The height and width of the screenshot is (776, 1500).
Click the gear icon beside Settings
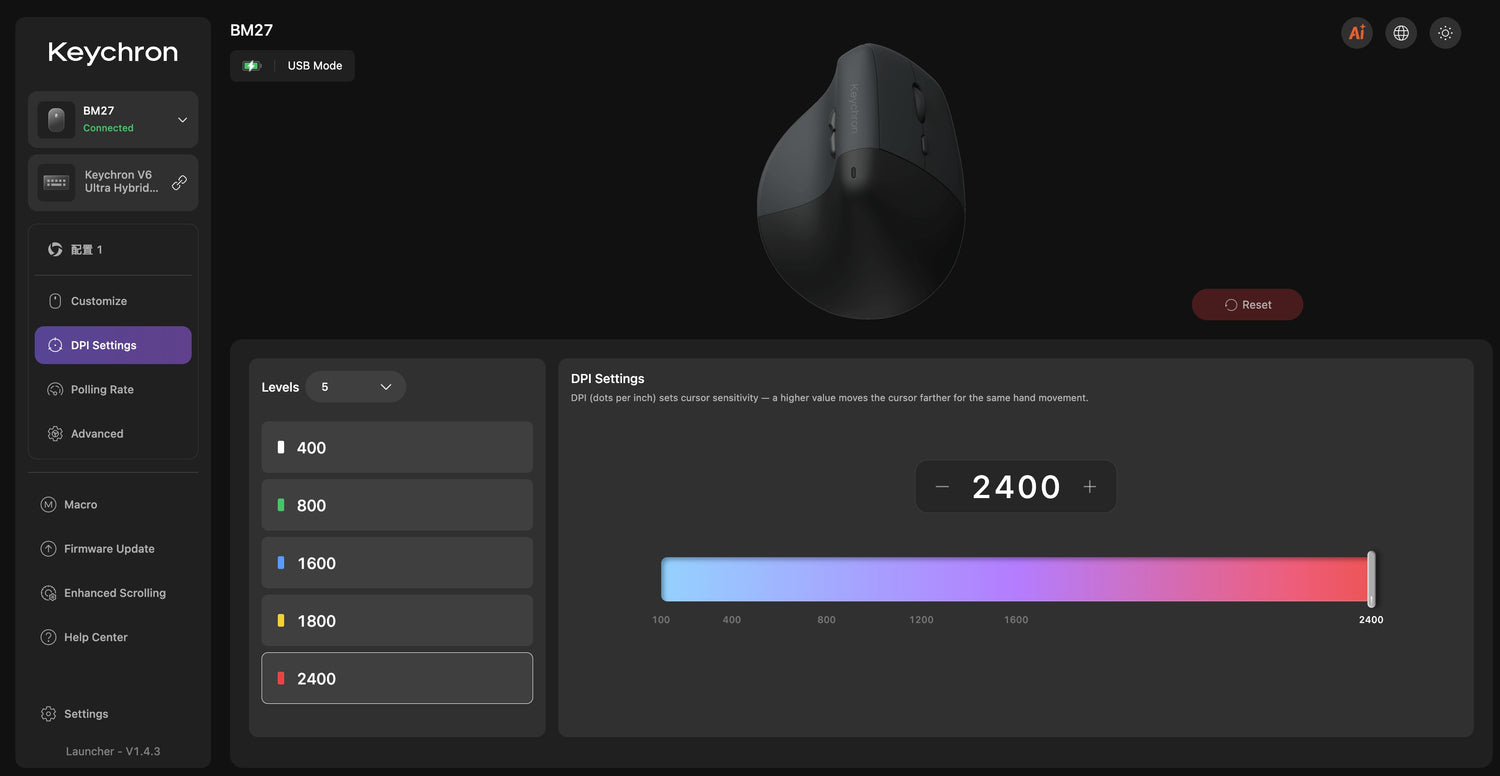pos(48,714)
